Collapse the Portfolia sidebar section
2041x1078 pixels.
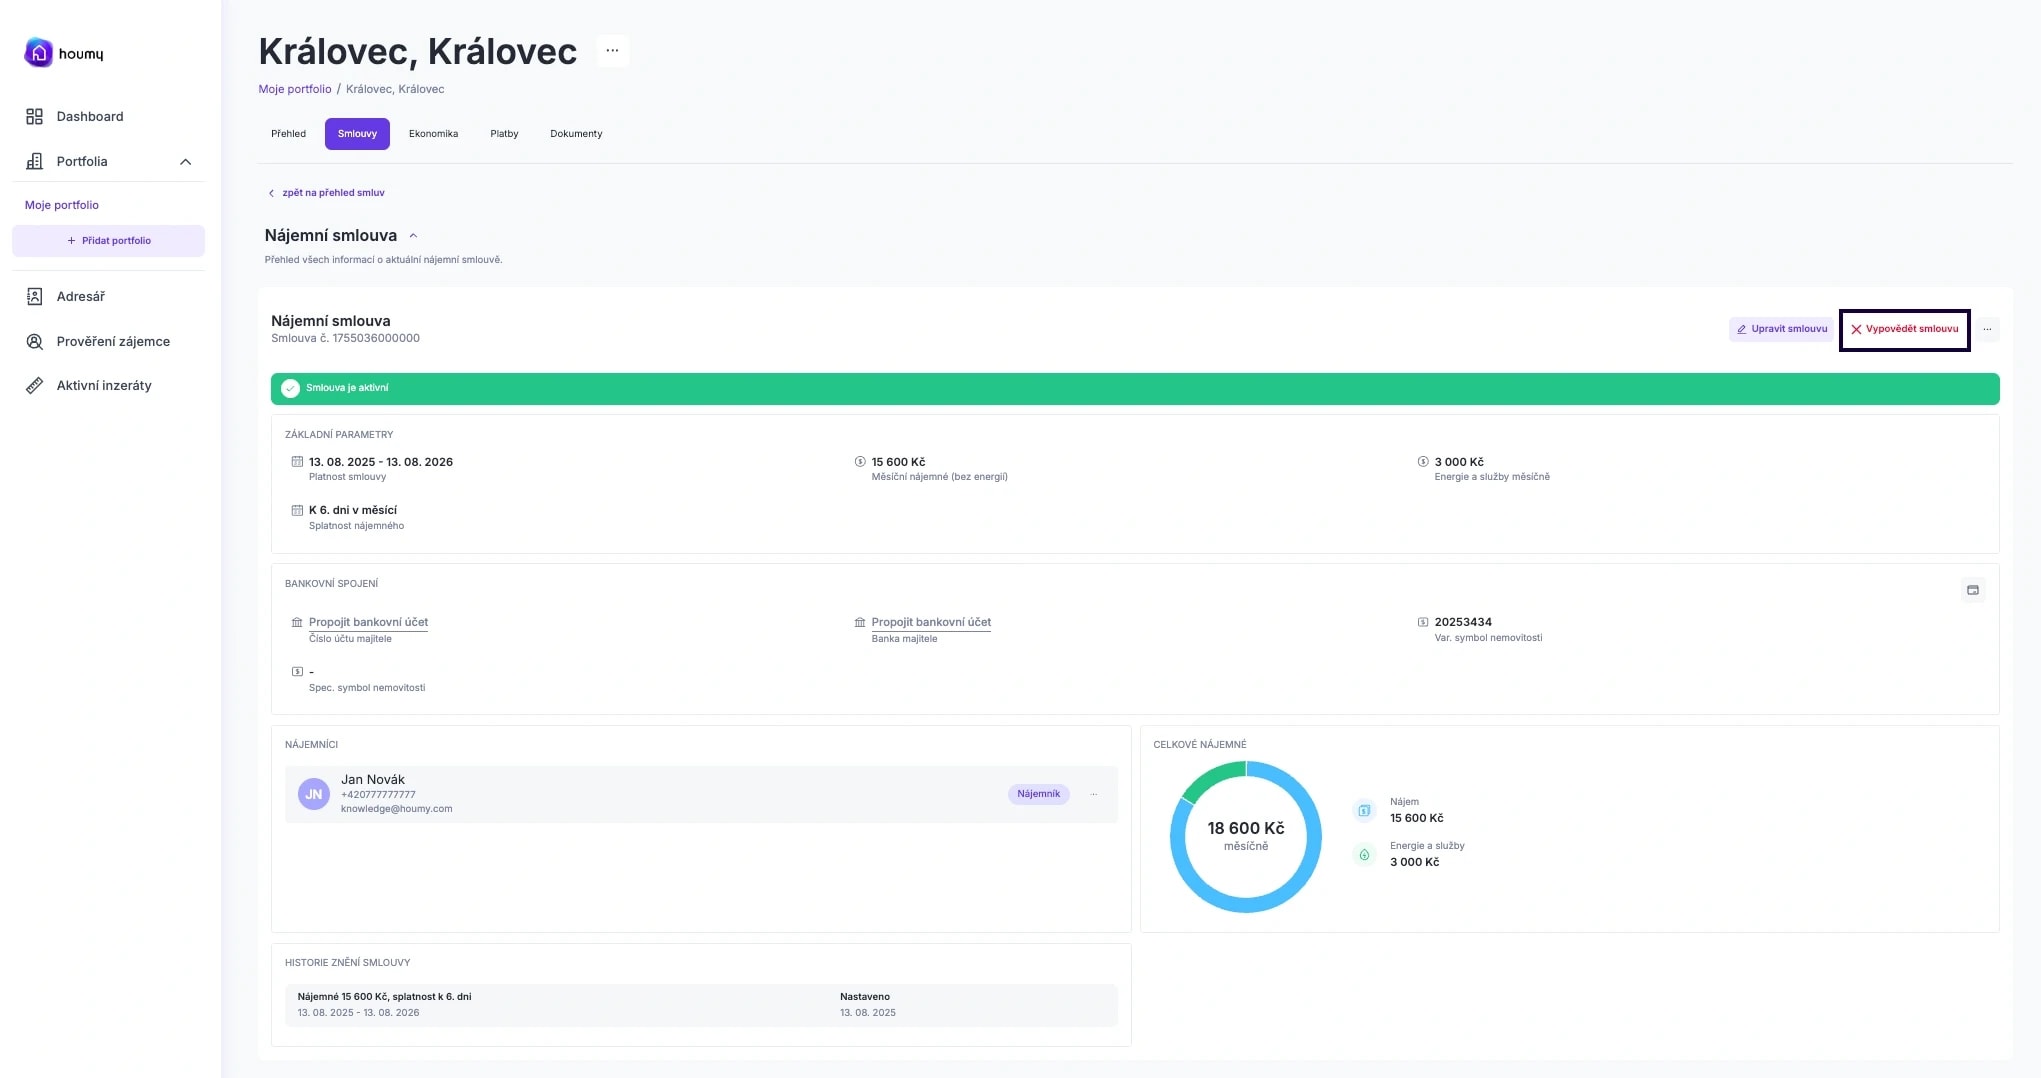[185, 162]
